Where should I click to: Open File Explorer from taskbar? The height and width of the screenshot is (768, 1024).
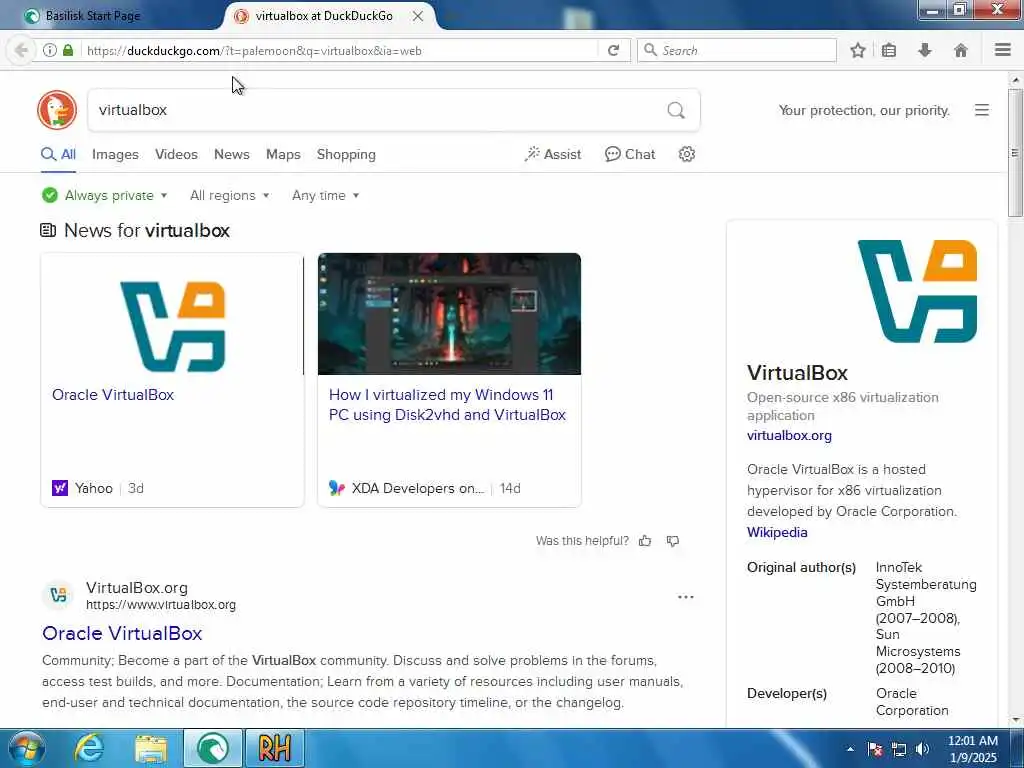[151, 748]
